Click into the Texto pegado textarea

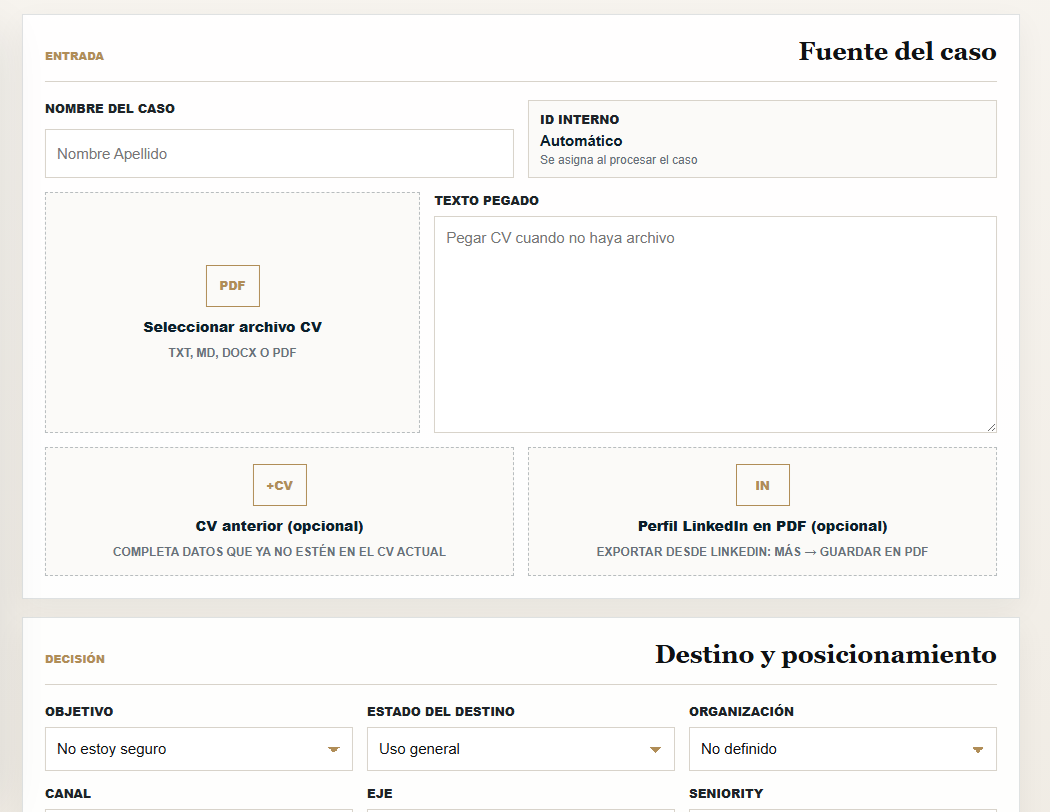pyautogui.click(x=715, y=324)
